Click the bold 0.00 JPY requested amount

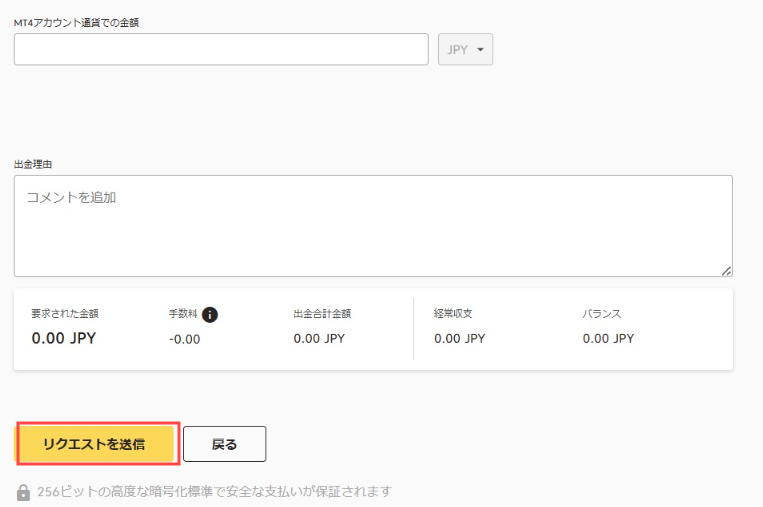pos(64,338)
